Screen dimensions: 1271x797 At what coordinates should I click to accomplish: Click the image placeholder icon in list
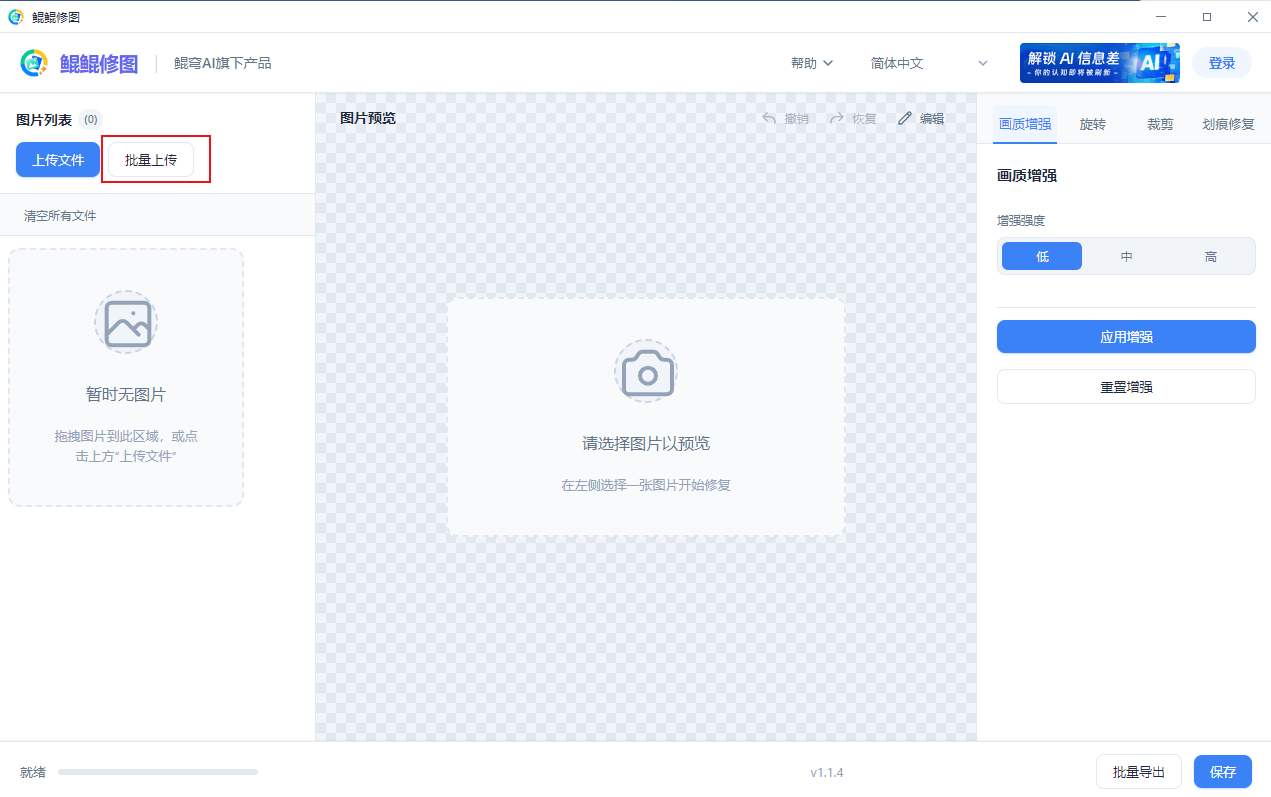click(x=126, y=322)
